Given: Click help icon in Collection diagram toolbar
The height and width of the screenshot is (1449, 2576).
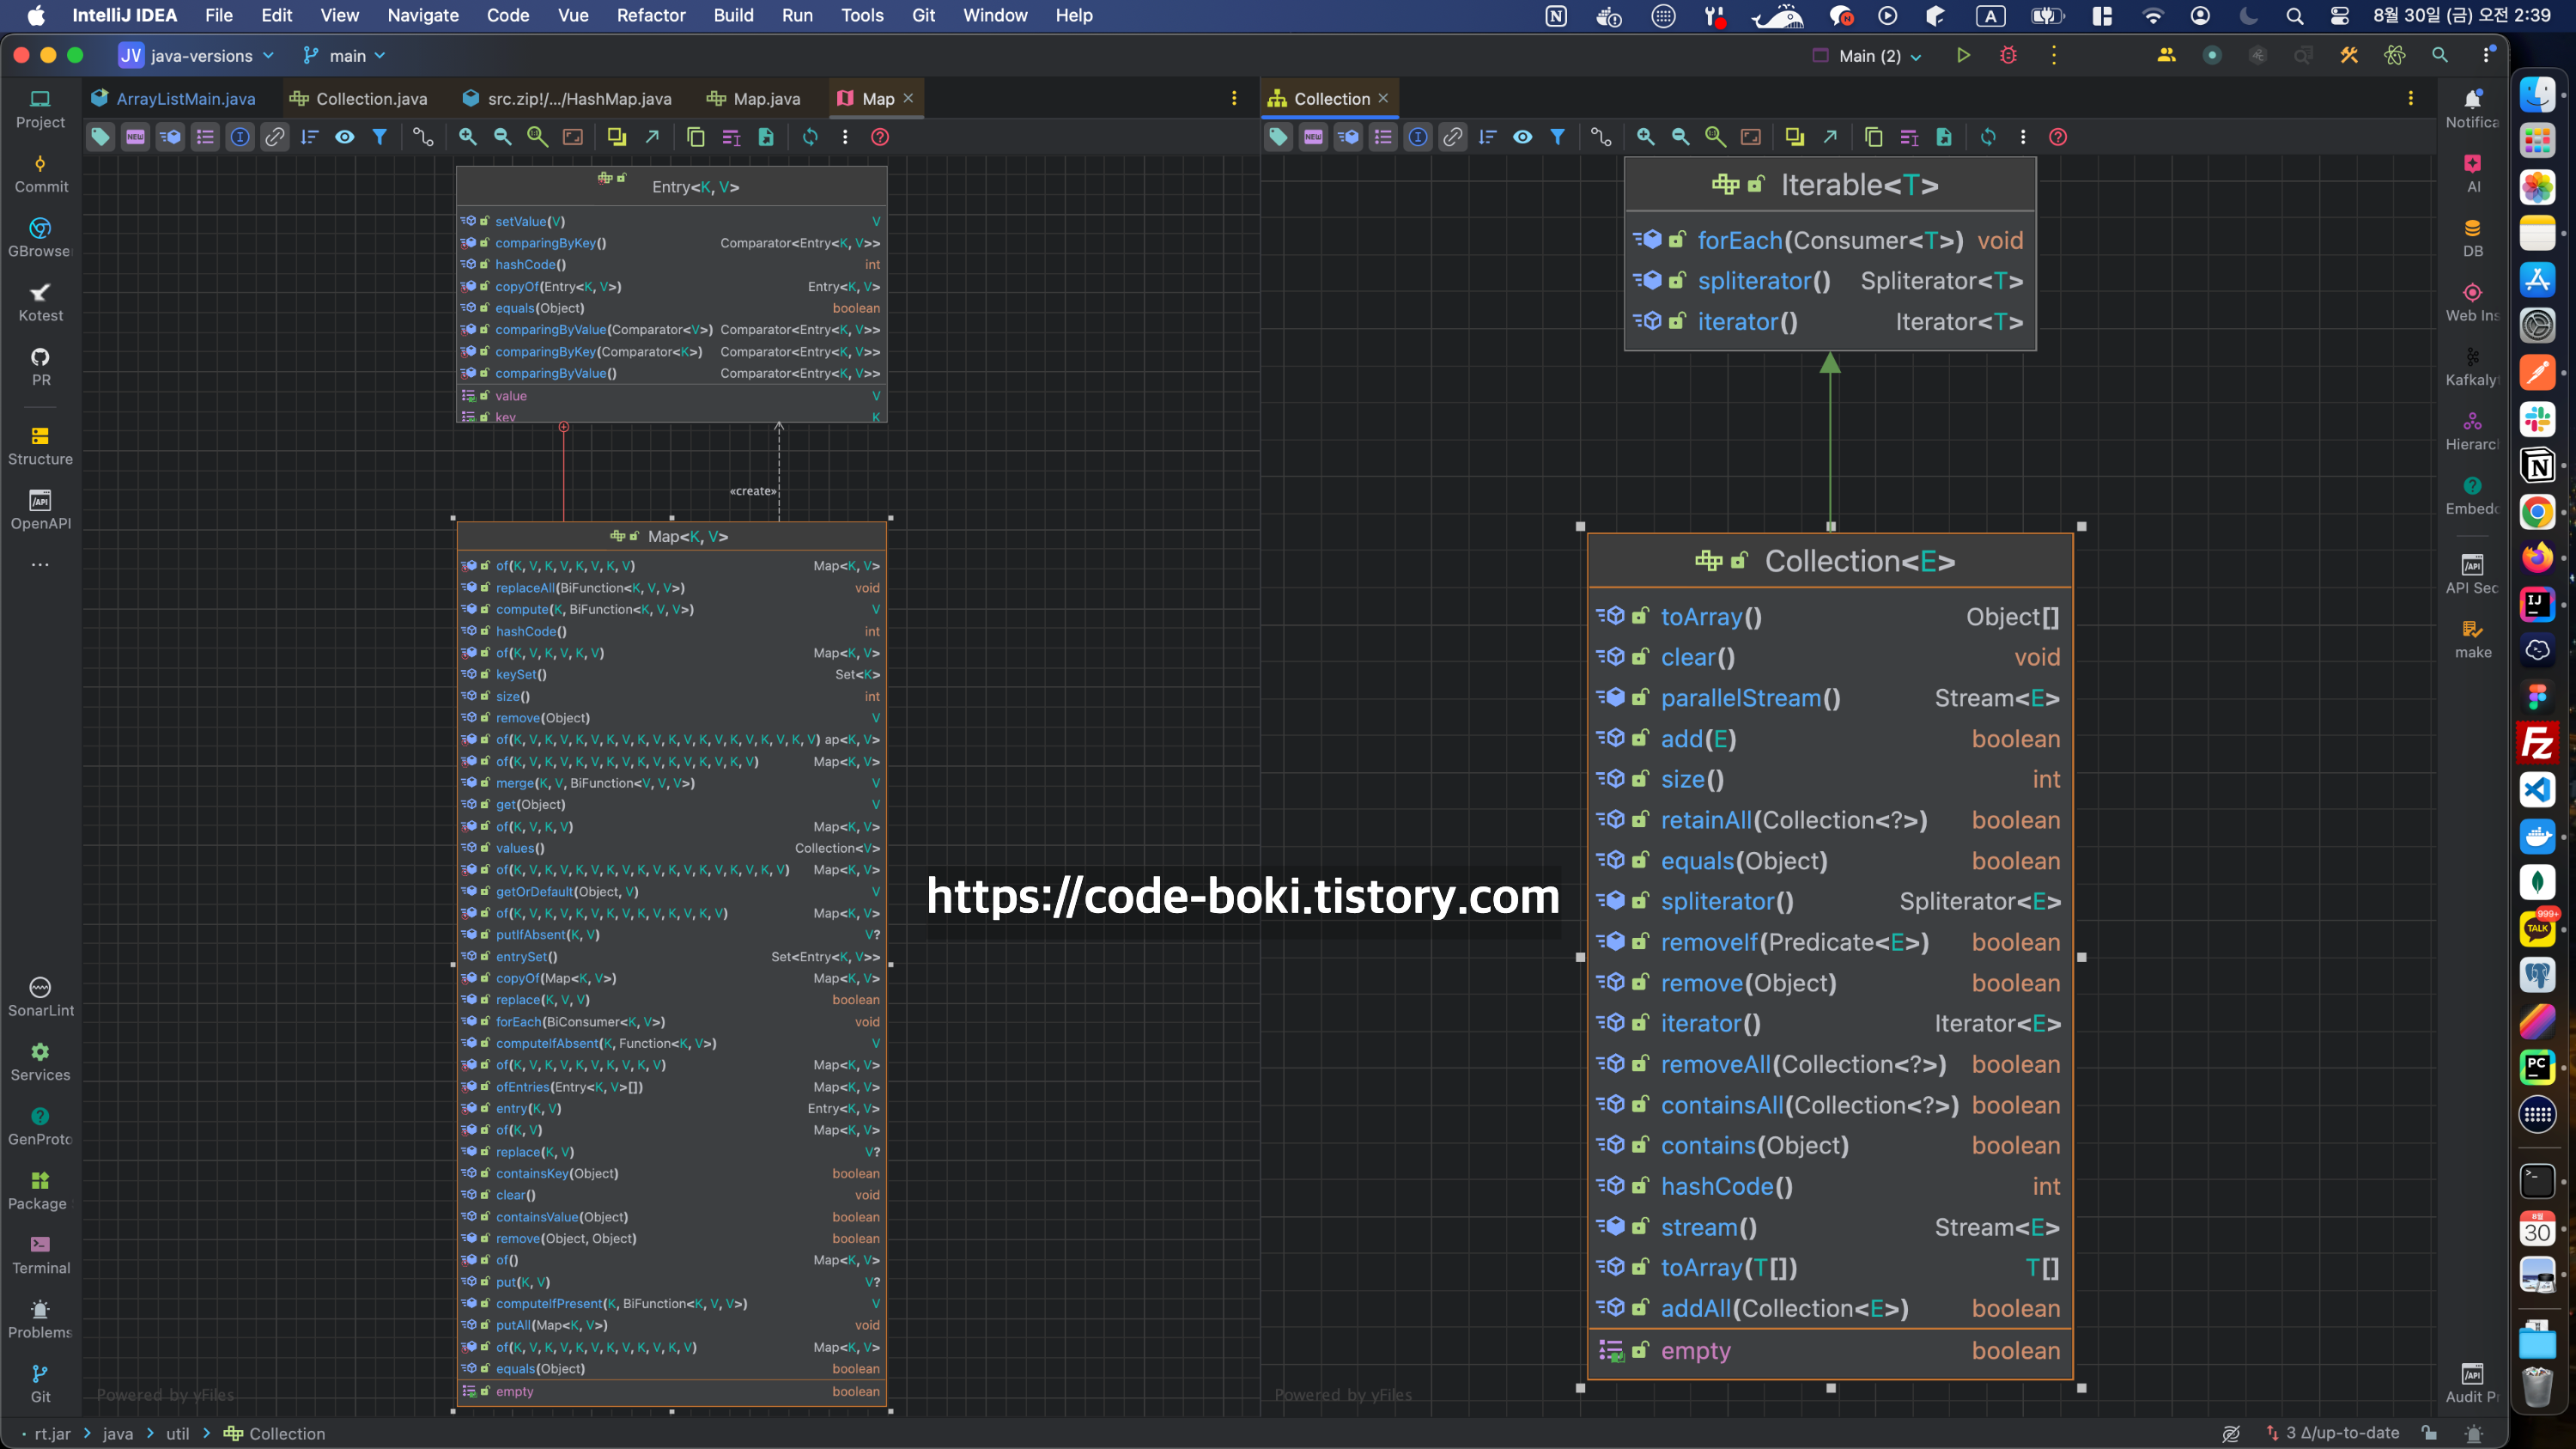Looking at the screenshot, I should pyautogui.click(x=2057, y=137).
